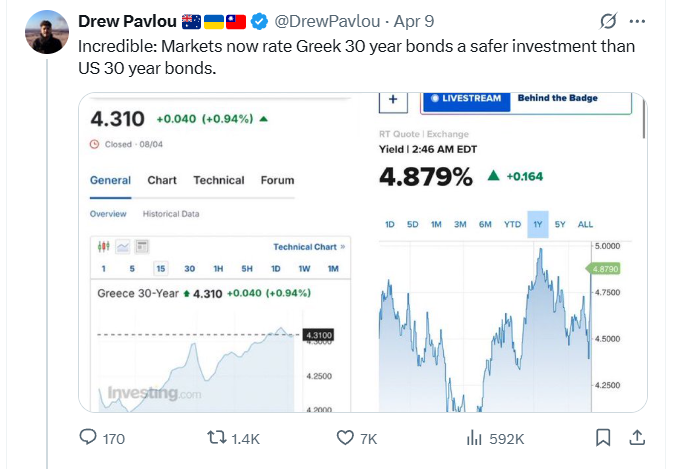This screenshot has width=694, height=469.
Task: Share post via upload arrow icon
Action: (x=636, y=438)
